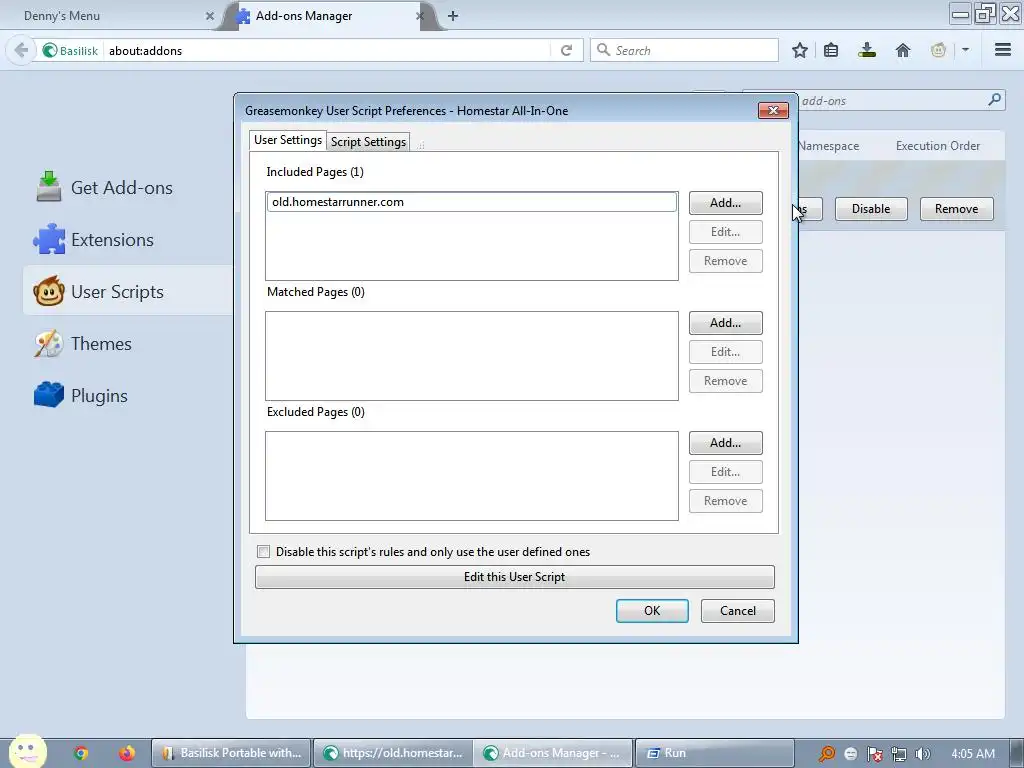Go to the home page icon
The image size is (1024, 768).
click(903, 50)
